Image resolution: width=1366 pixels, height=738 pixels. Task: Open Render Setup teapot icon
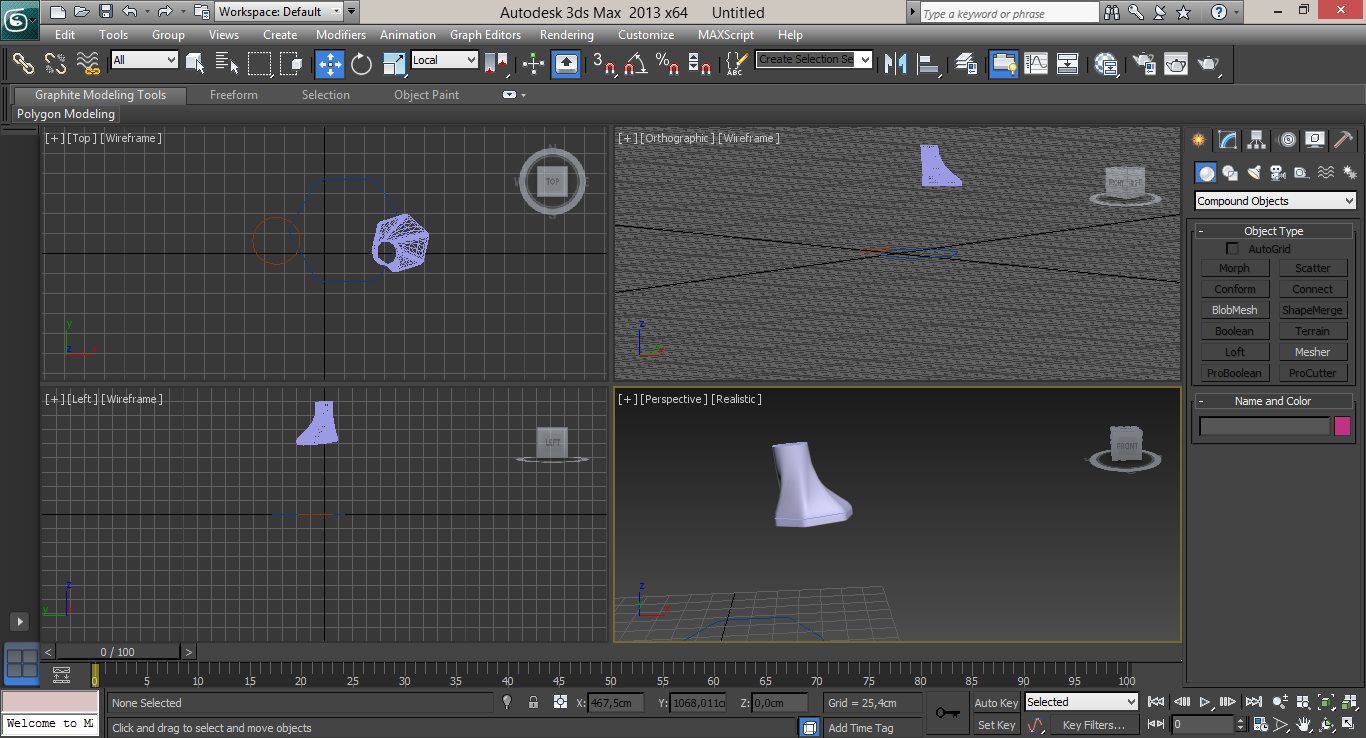coord(1143,63)
